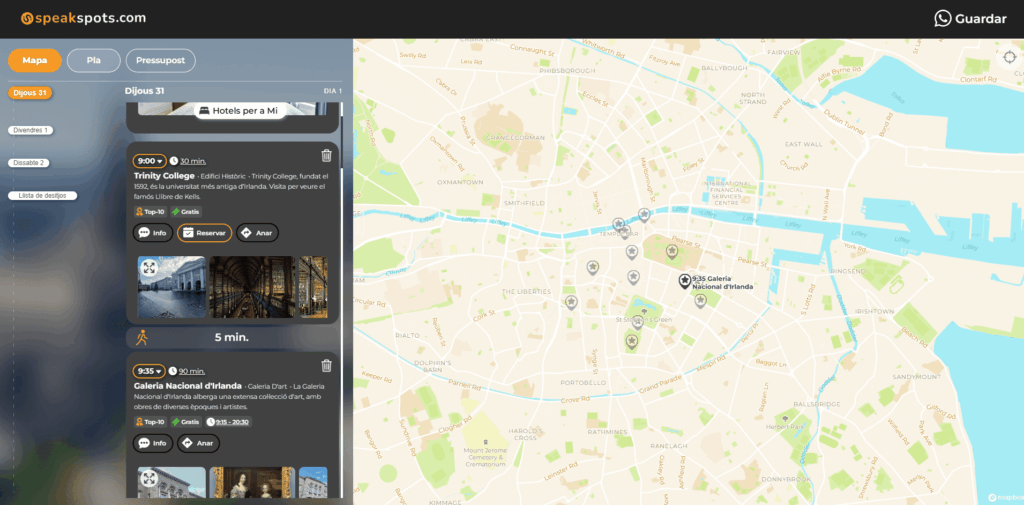Click the walking icon beside 5 min.
The height and width of the screenshot is (505, 1024).
(142, 338)
